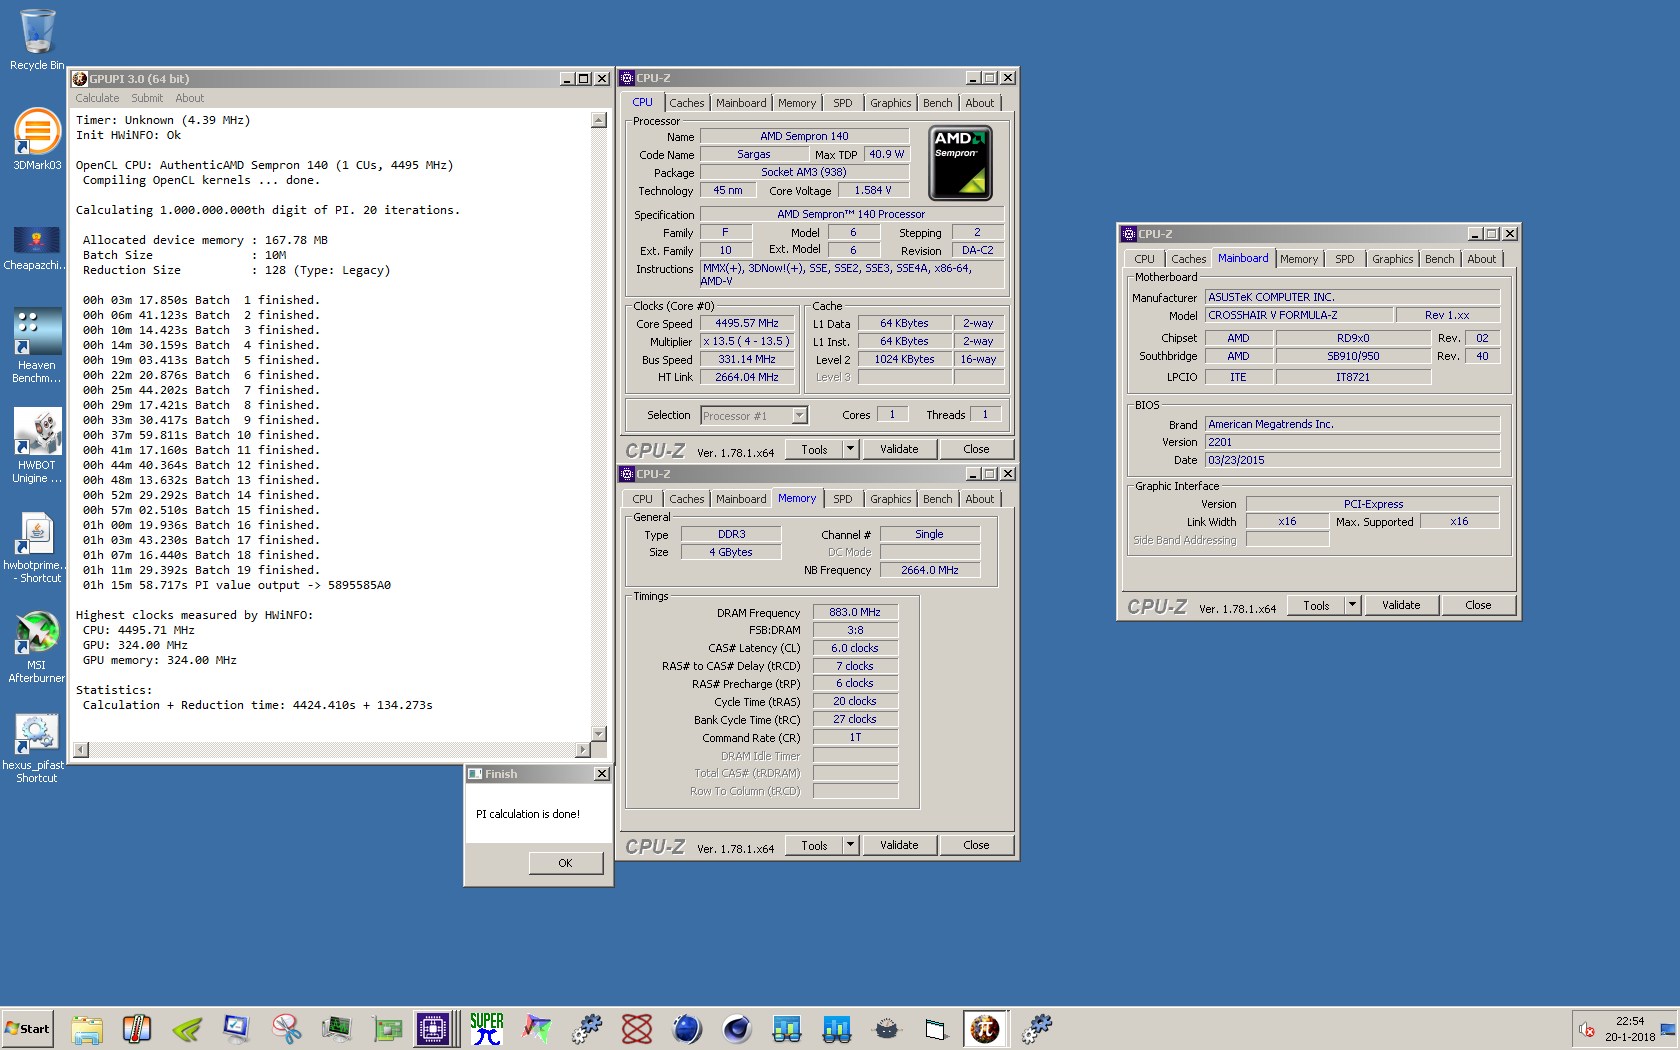Expand the Tools dropdown arrow in CPU tab window
This screenshot has height=1050, width=1680.
(851, 450)
